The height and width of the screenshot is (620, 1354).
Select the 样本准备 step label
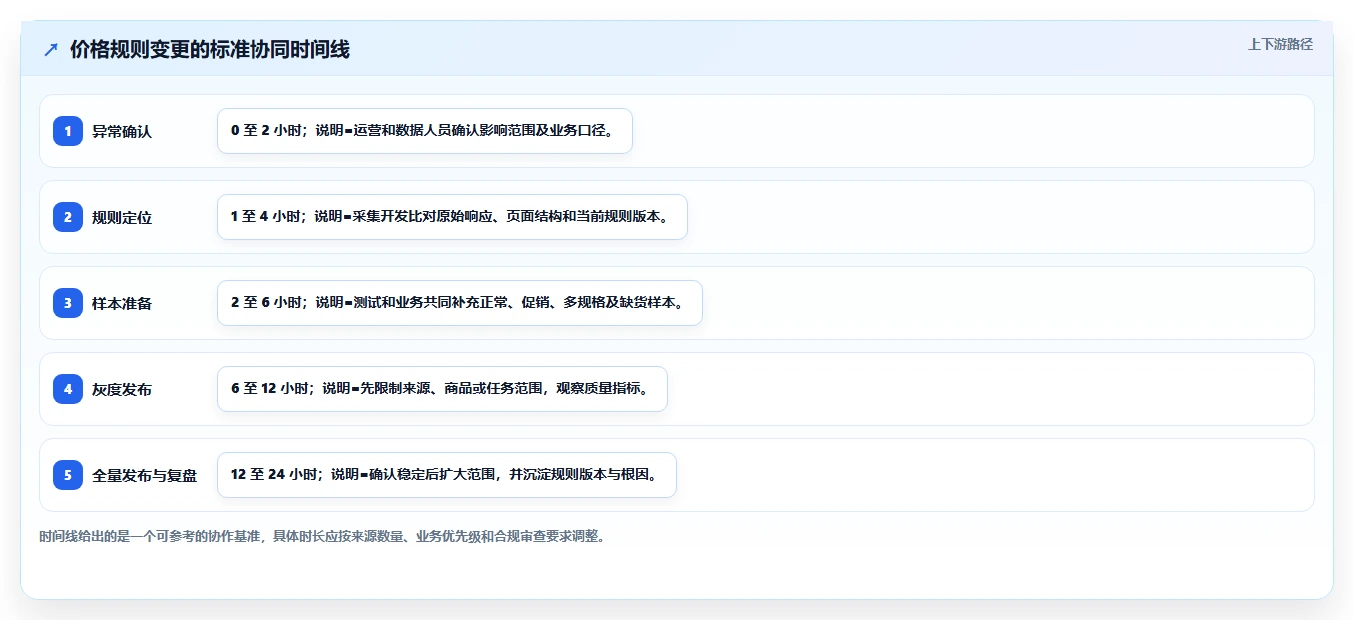(122, 303)
